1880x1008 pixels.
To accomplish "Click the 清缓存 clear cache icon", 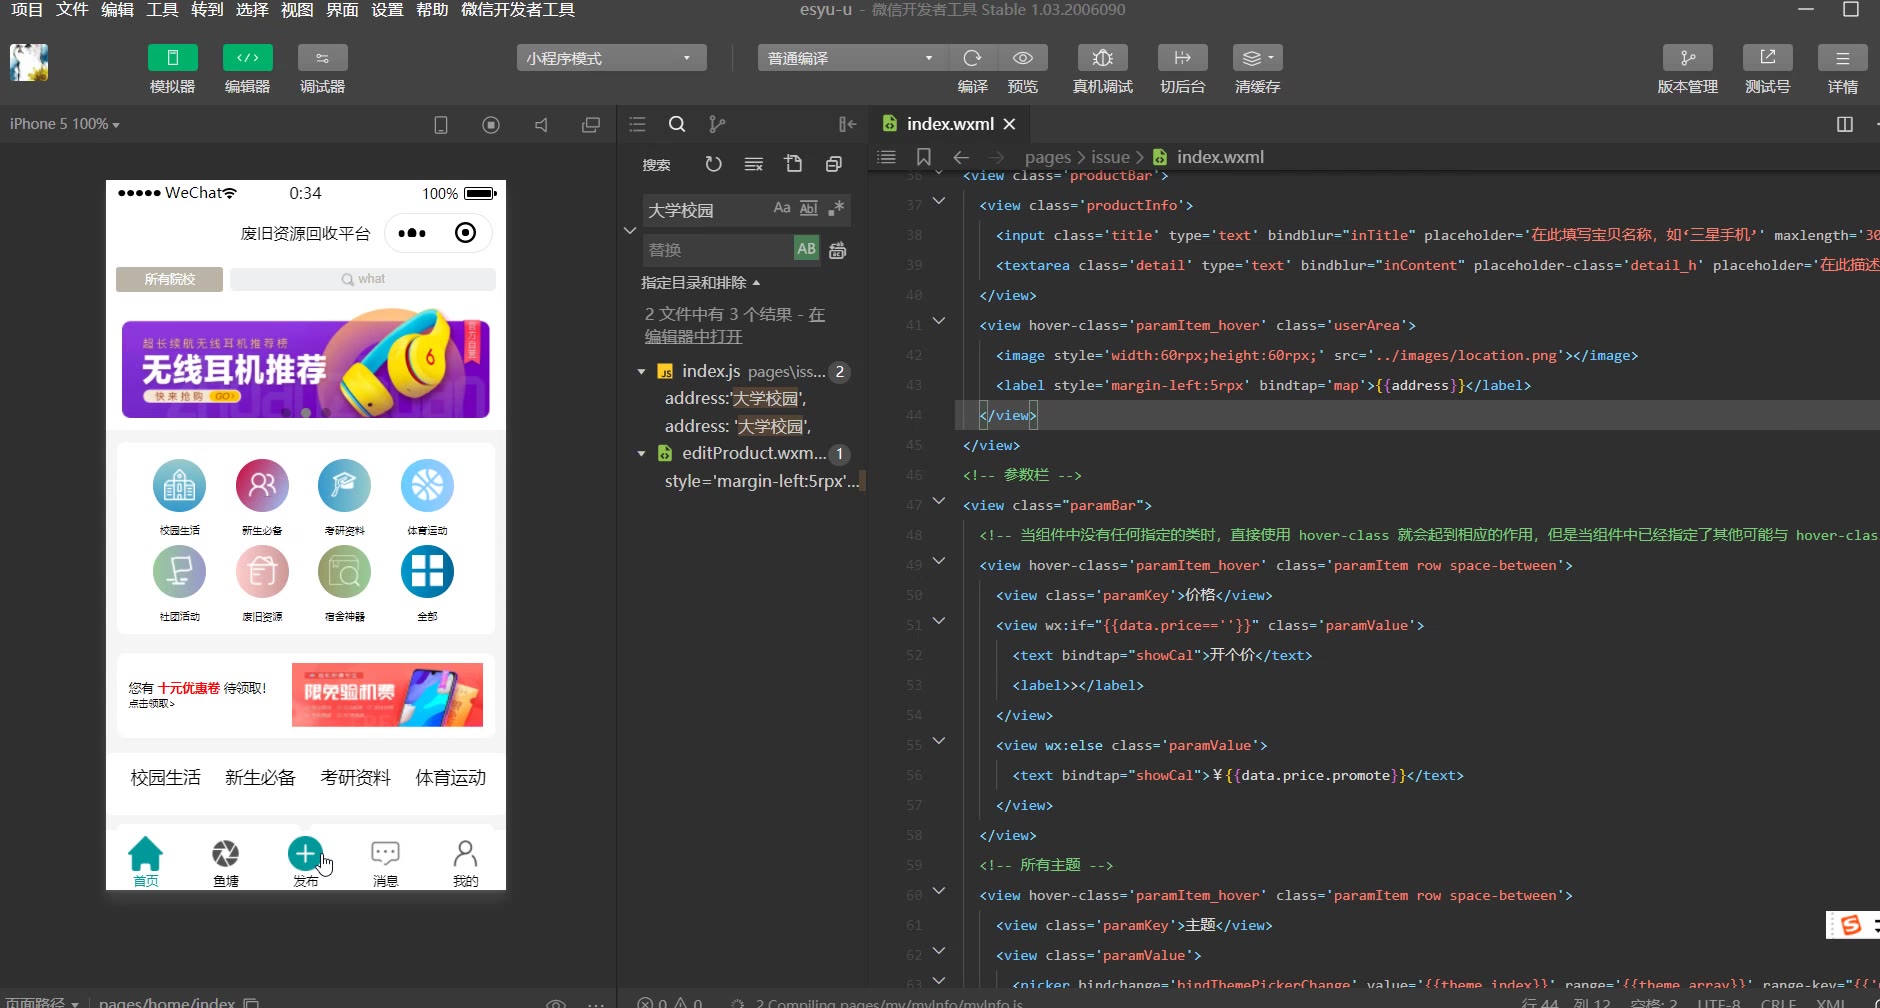I will (1256, 58).
